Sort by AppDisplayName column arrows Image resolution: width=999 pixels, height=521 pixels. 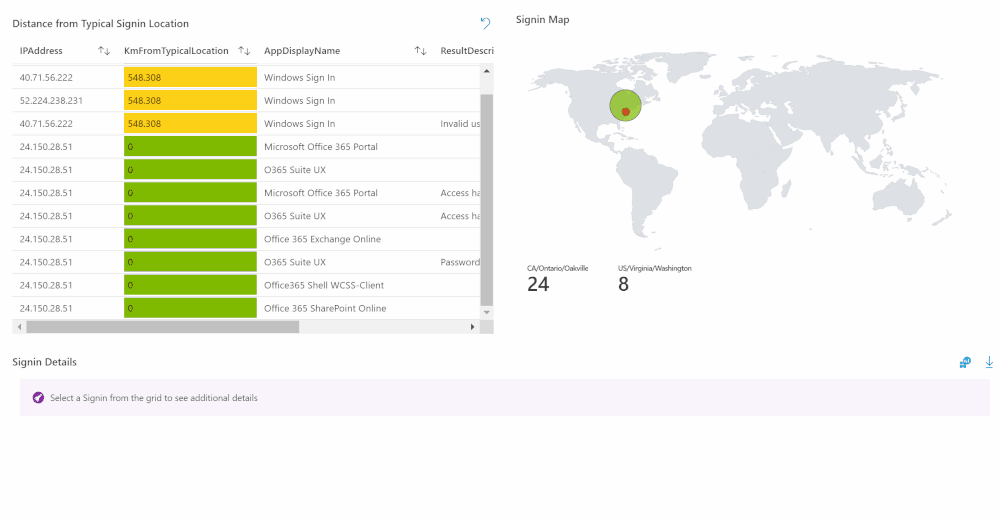(x=420, y=50)
